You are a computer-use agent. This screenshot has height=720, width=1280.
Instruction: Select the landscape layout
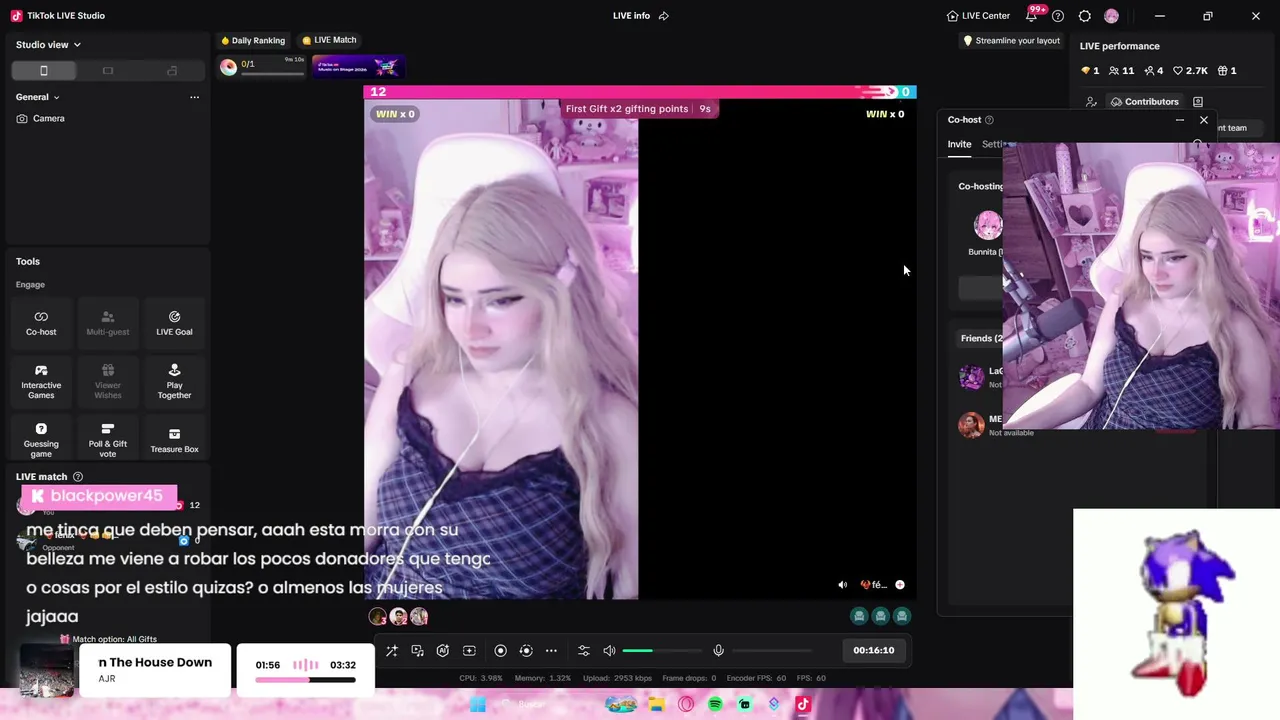pos(108,71)
